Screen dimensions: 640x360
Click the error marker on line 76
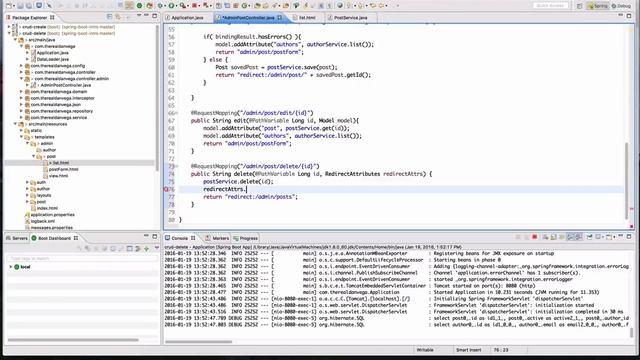pyautogui.click(x=166, y=189)
